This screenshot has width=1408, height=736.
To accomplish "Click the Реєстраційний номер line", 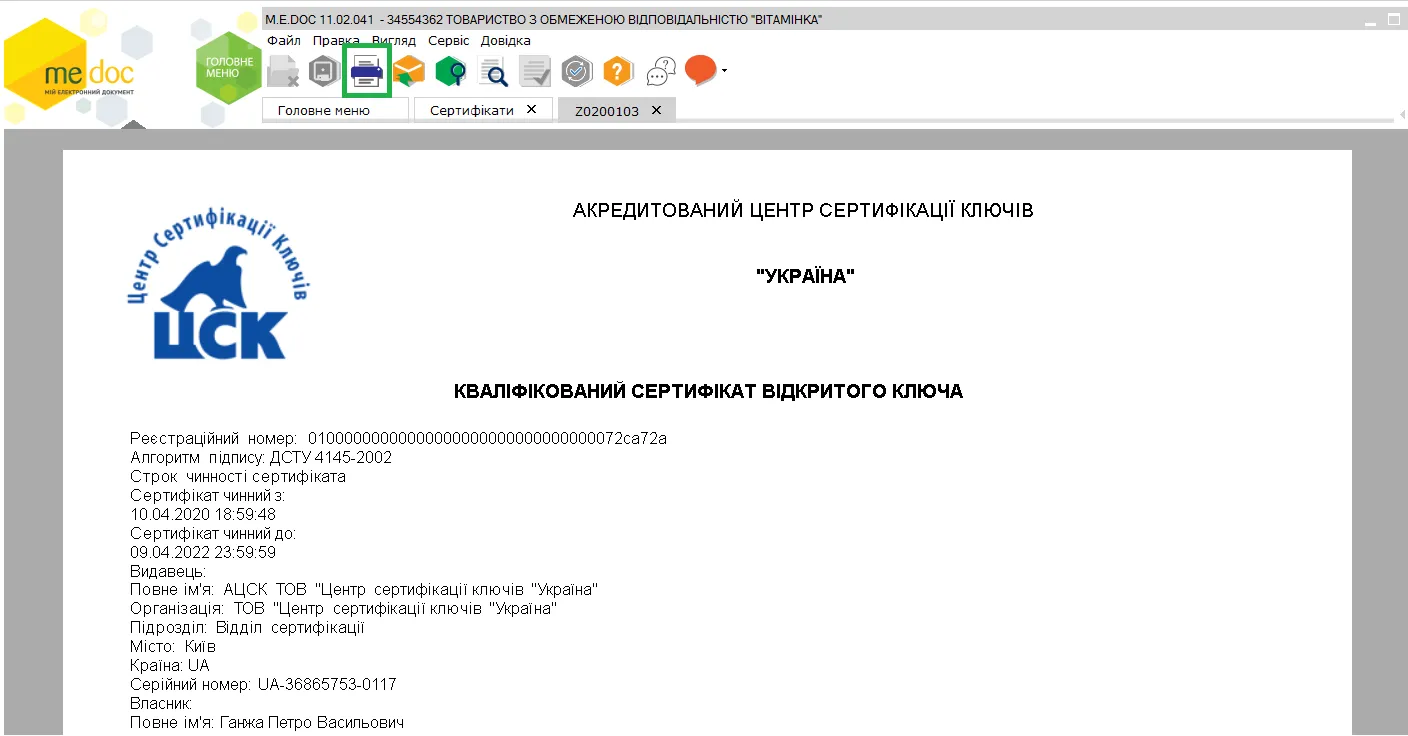I will [x=398, y=439].
